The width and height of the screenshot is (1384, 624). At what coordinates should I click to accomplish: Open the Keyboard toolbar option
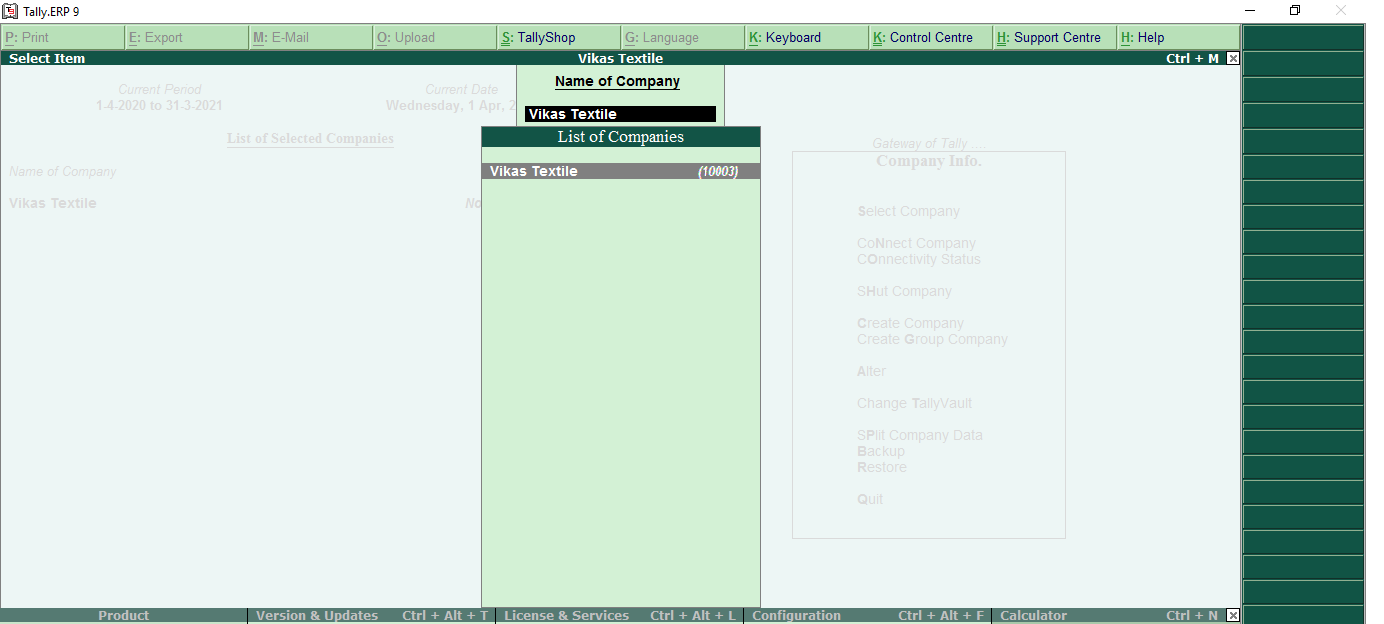click(x=807, y=38)
